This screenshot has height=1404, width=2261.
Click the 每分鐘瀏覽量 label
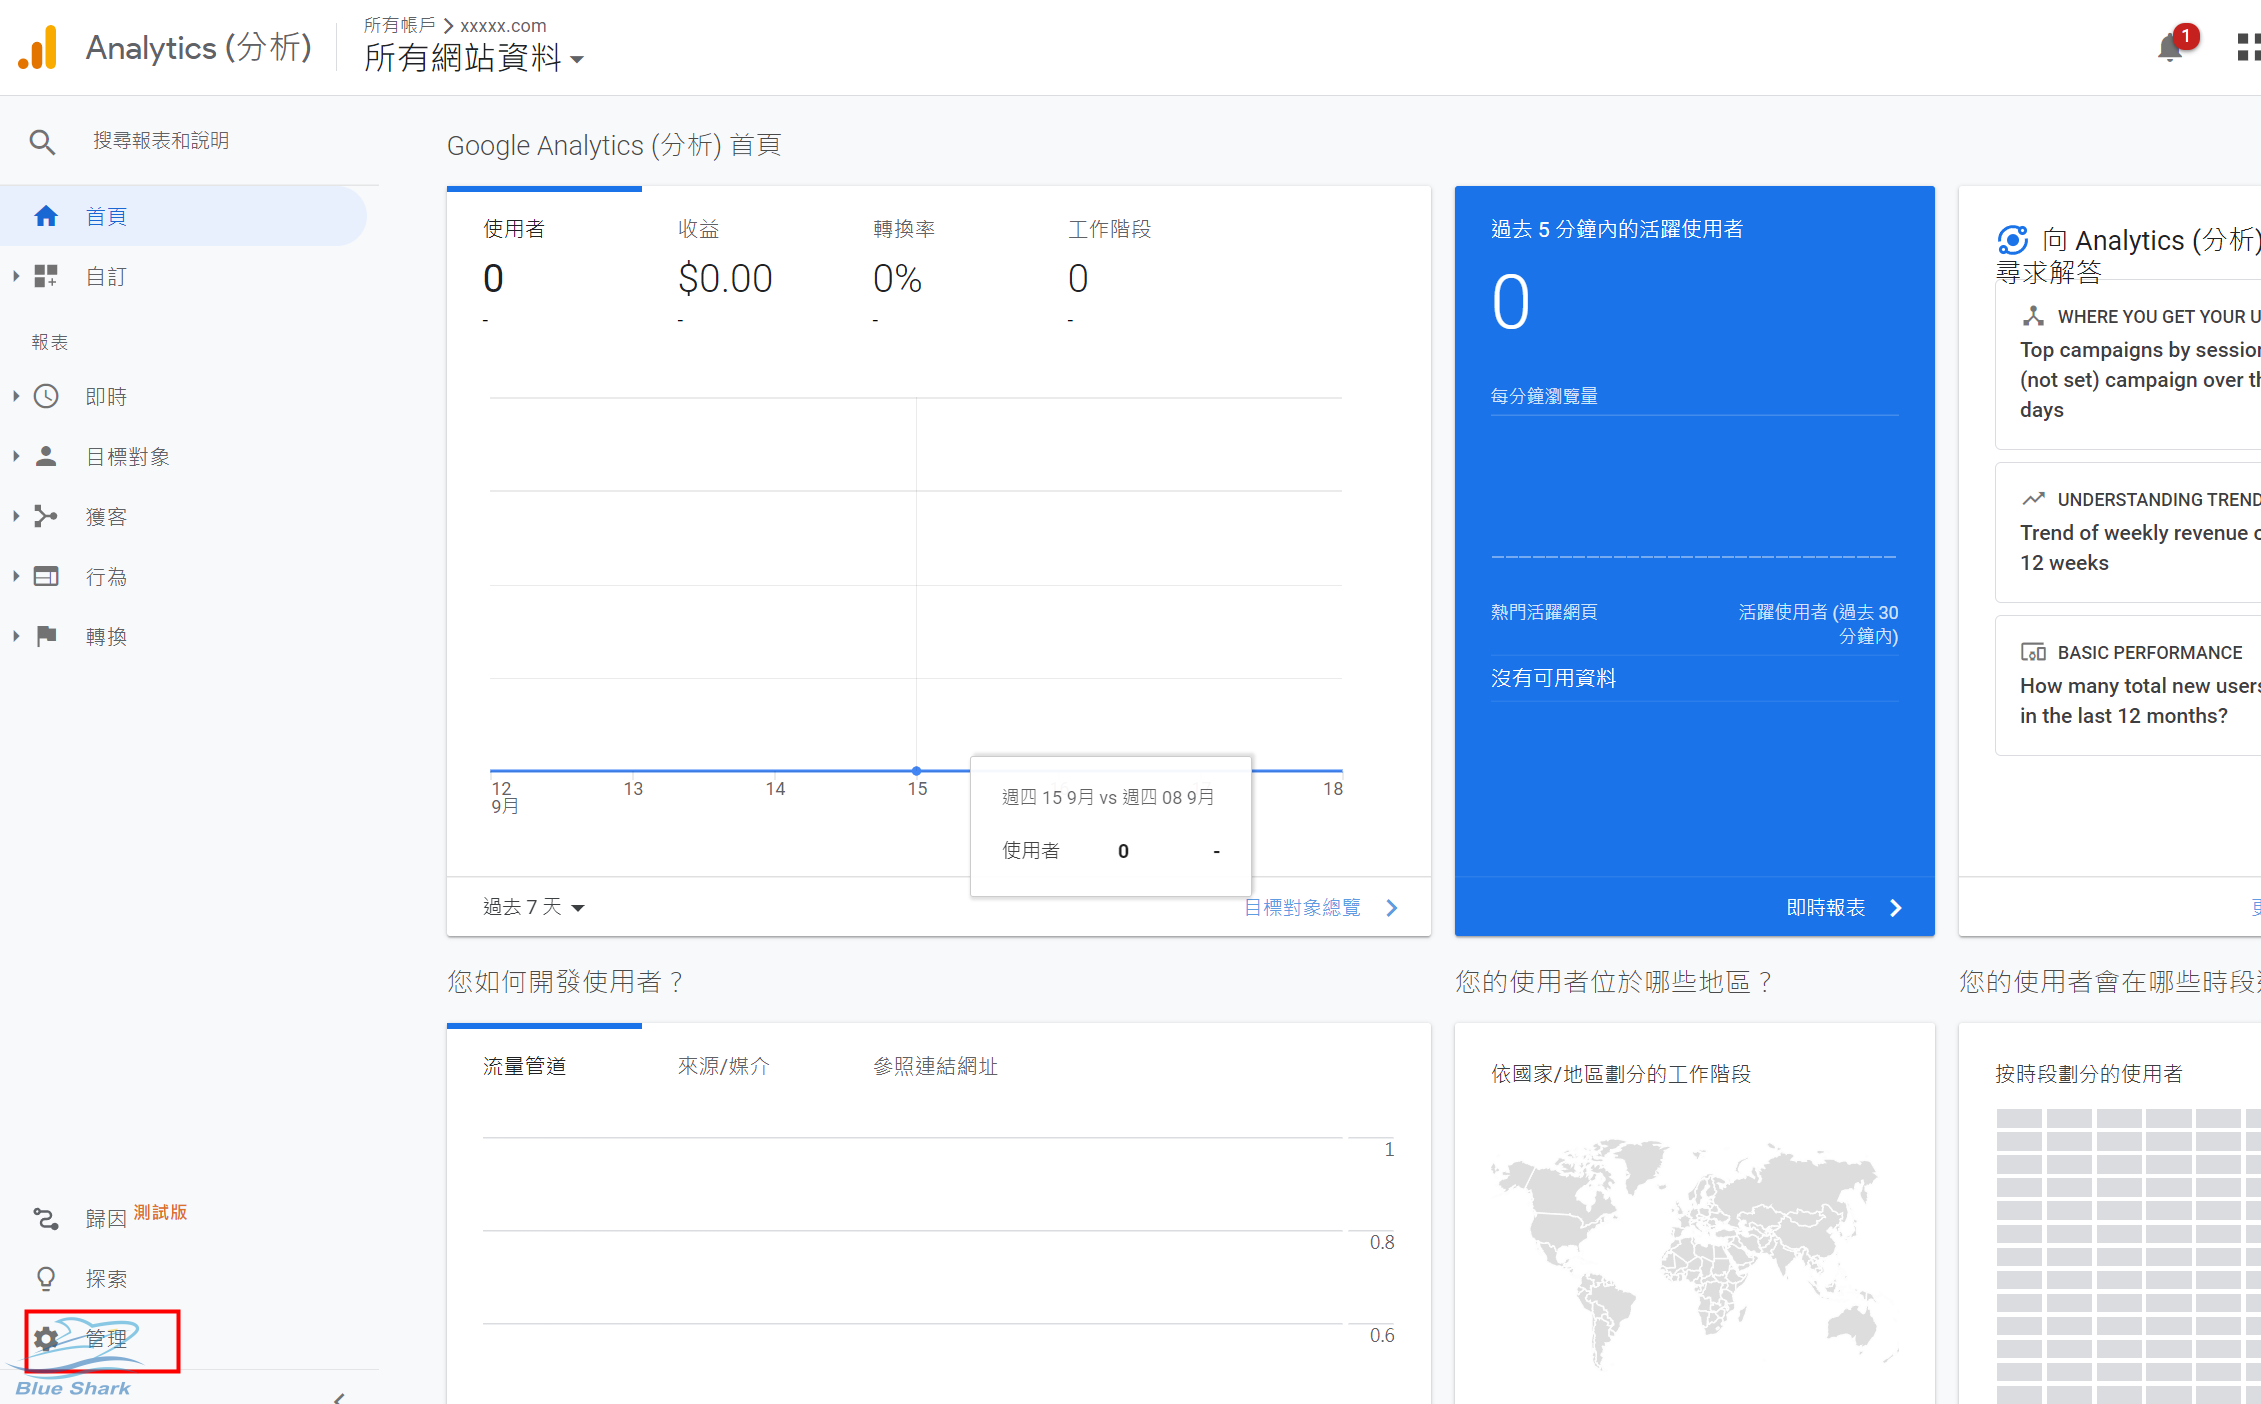pyautogui.click(x=1544, y=396)
